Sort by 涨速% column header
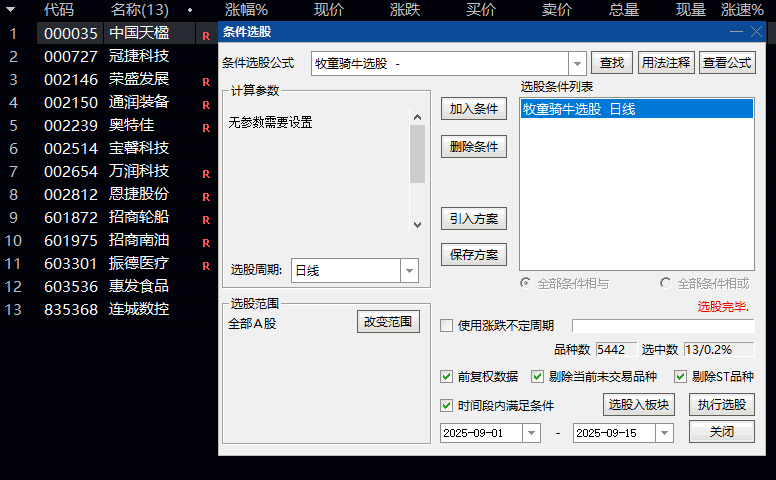Screen dimensions: 776x480 (742, 9)
